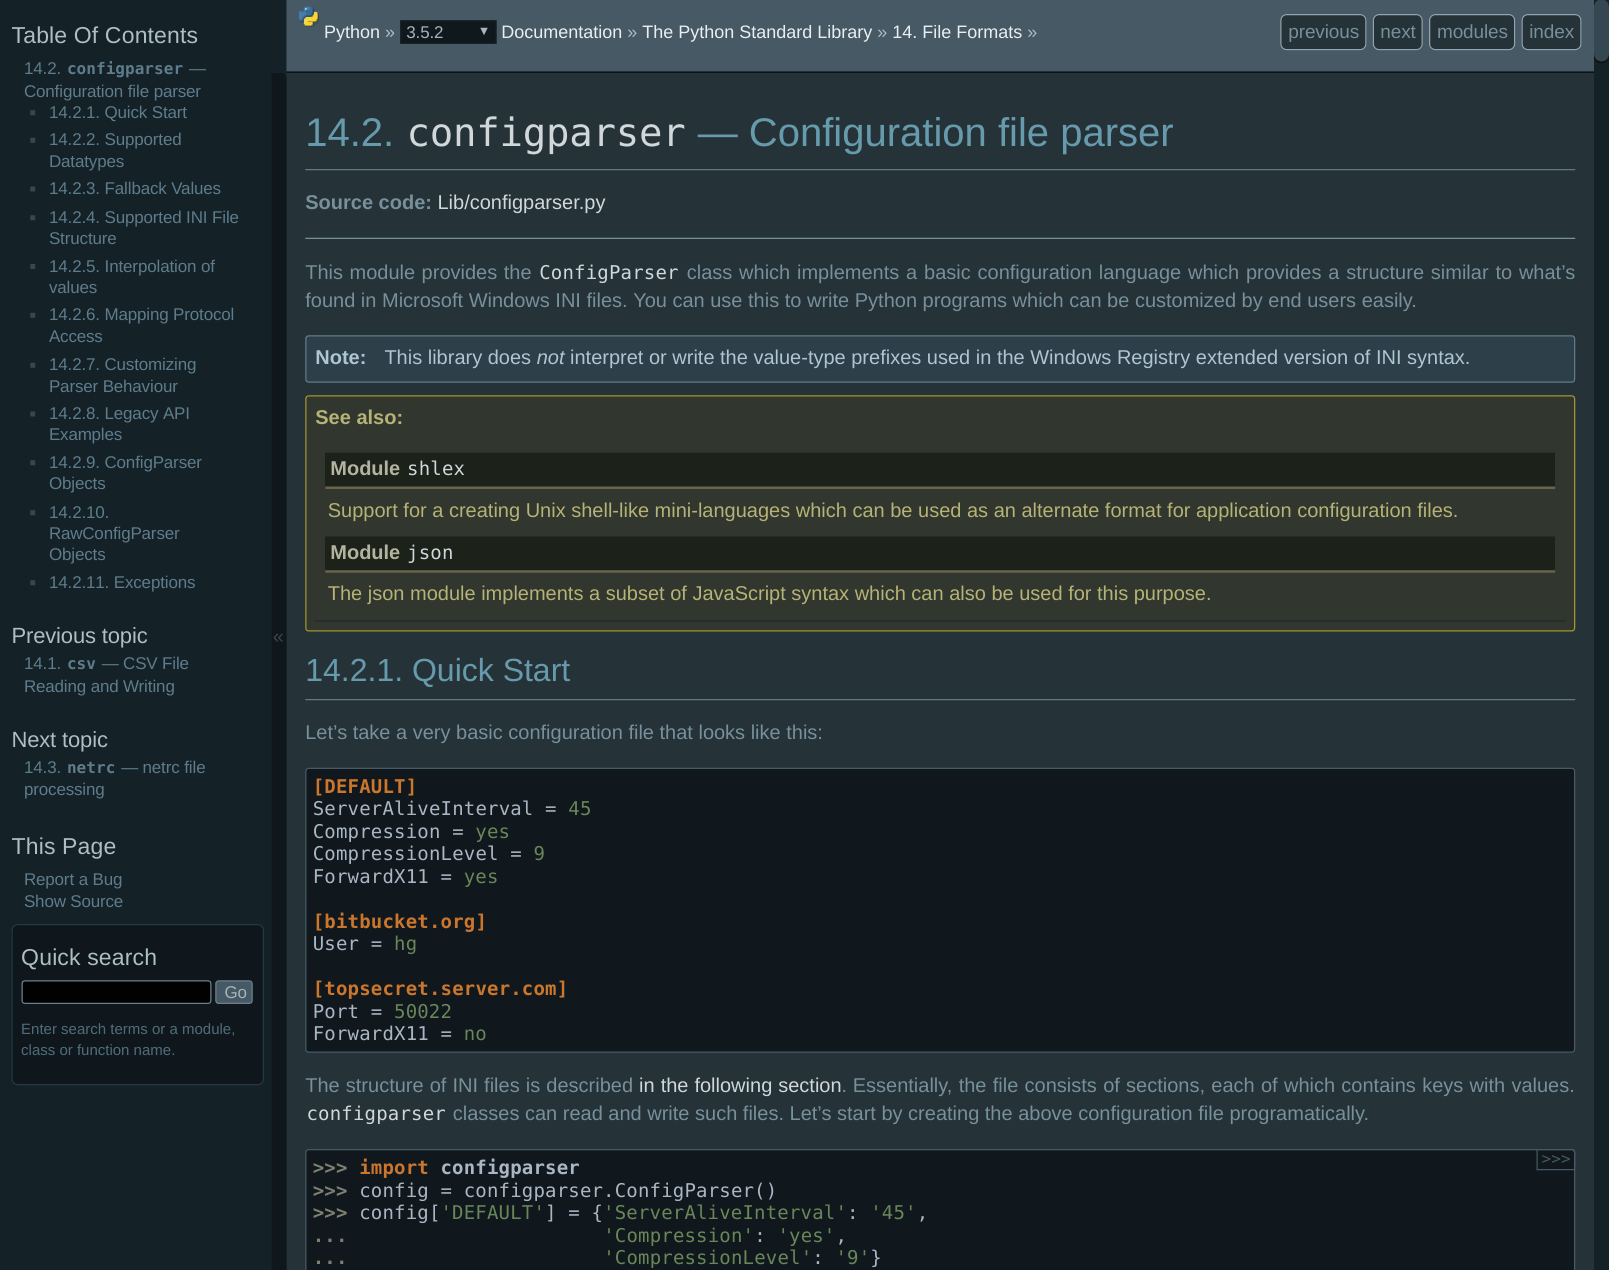The width and height of the screenshot is (1609, 1270).
Task: Follow 'in the following section' link
Action: pyautogui.click(x=739, y=1085)
